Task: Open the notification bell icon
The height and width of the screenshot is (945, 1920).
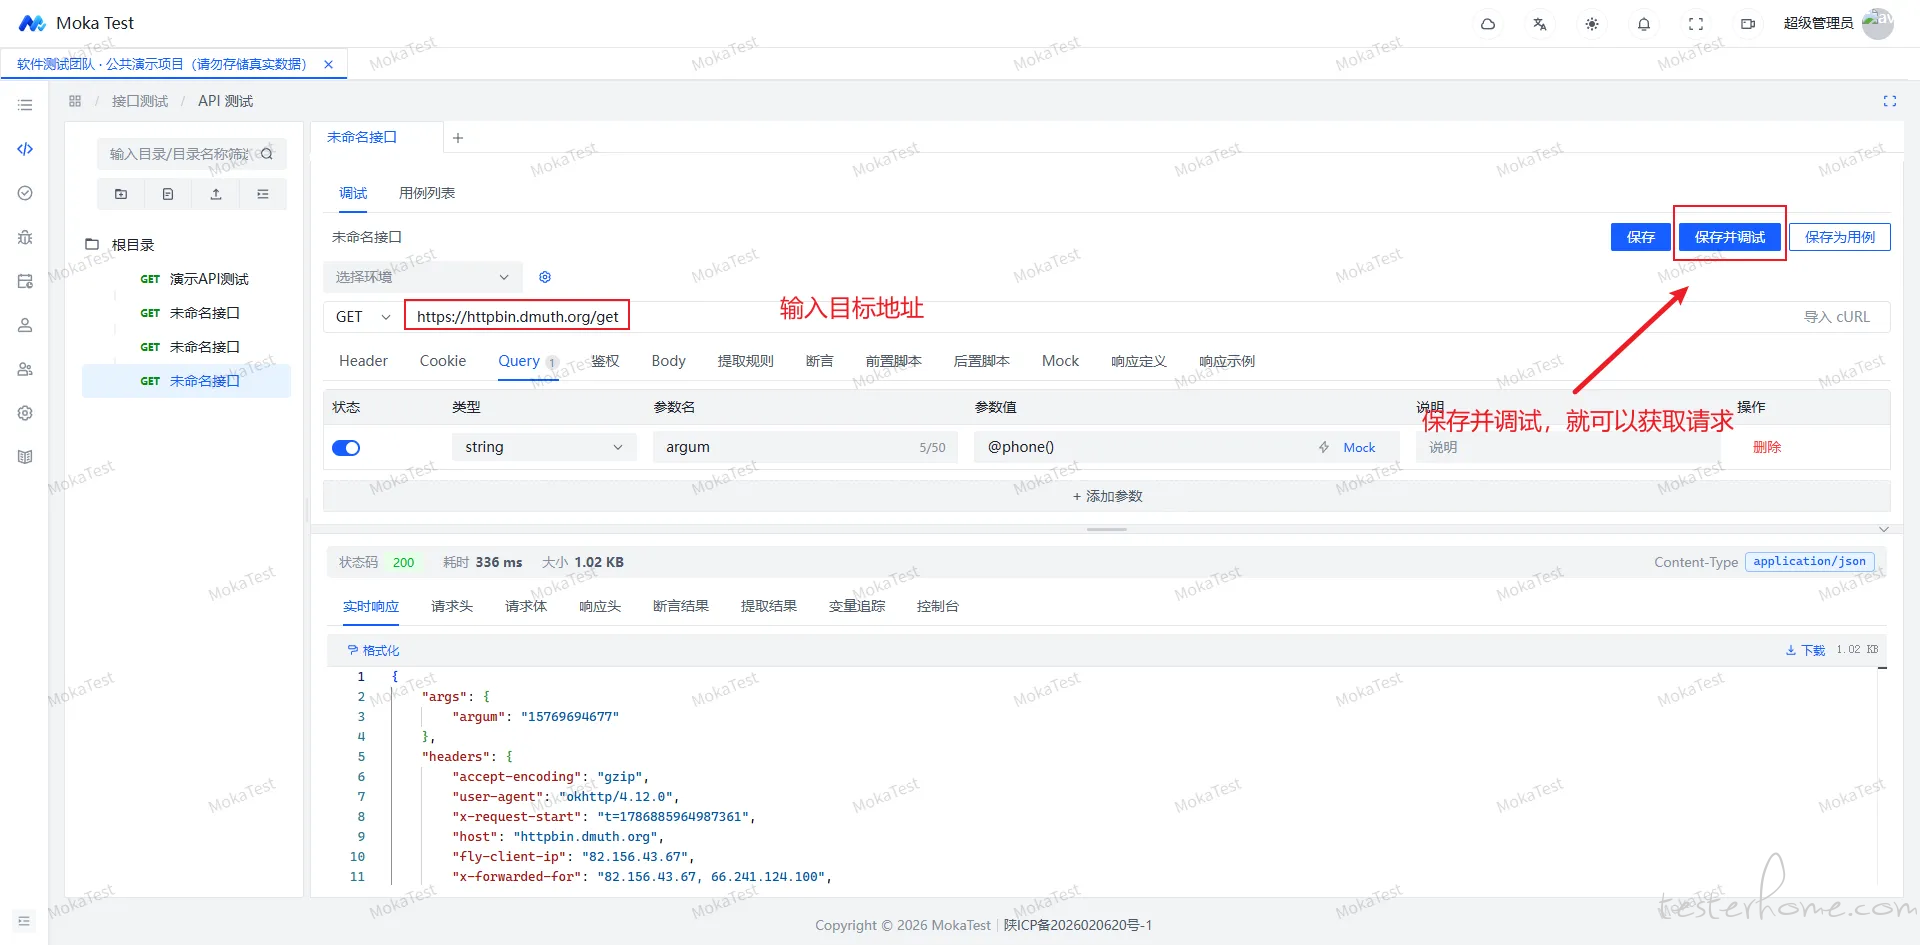Action: [1644, 24]
